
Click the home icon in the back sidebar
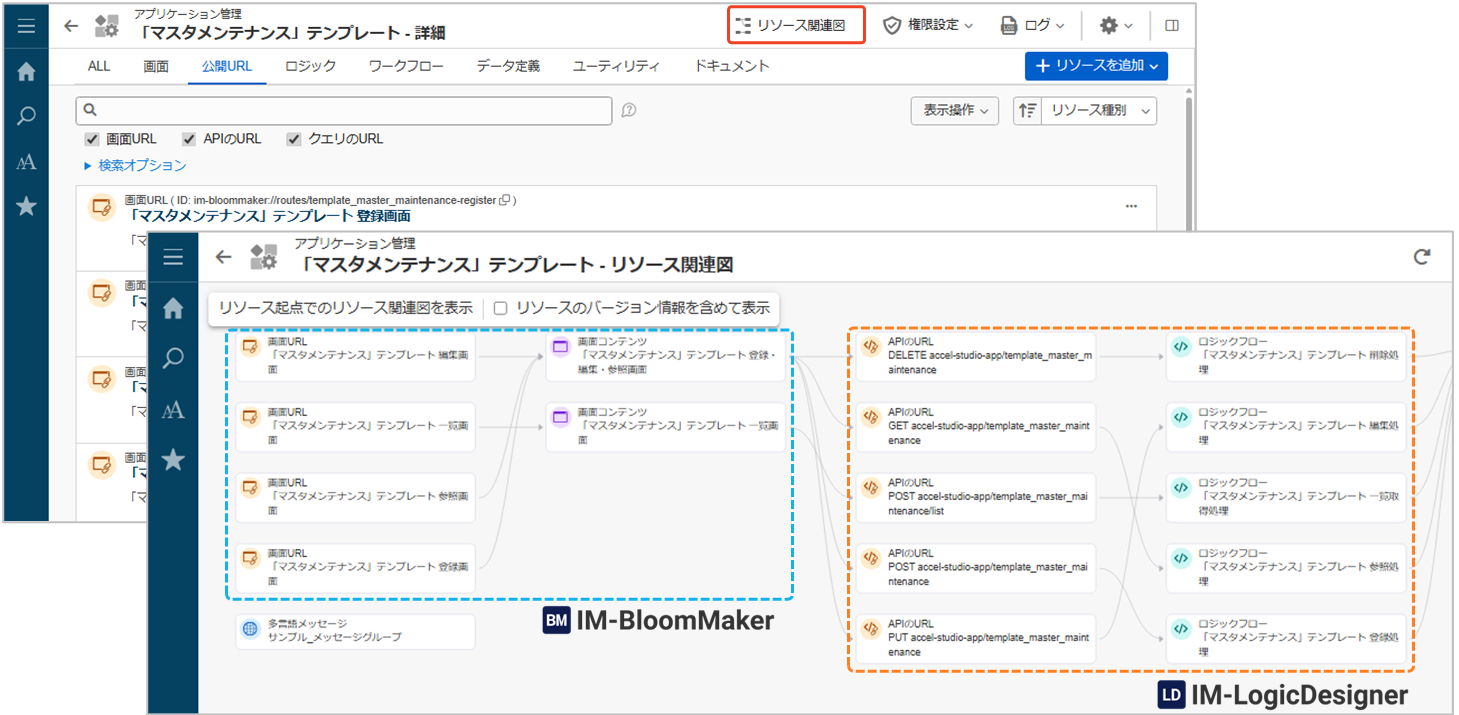(26, 71)
